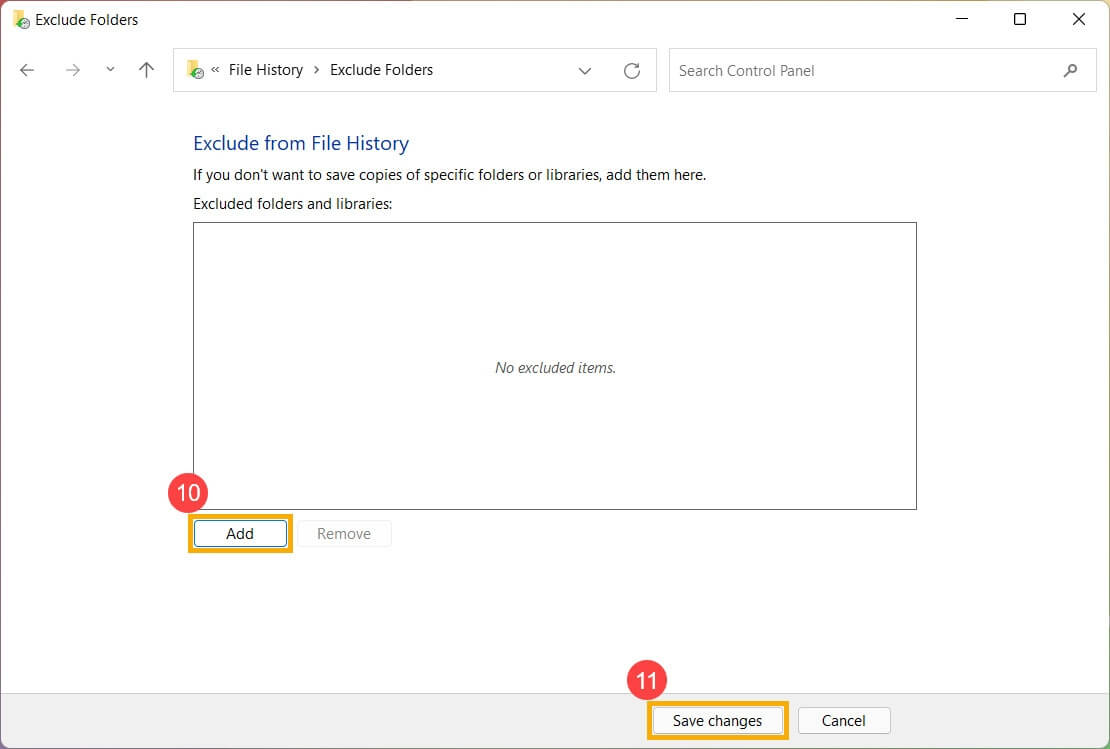Focus the Search Control Panel field

pos(860,71)
